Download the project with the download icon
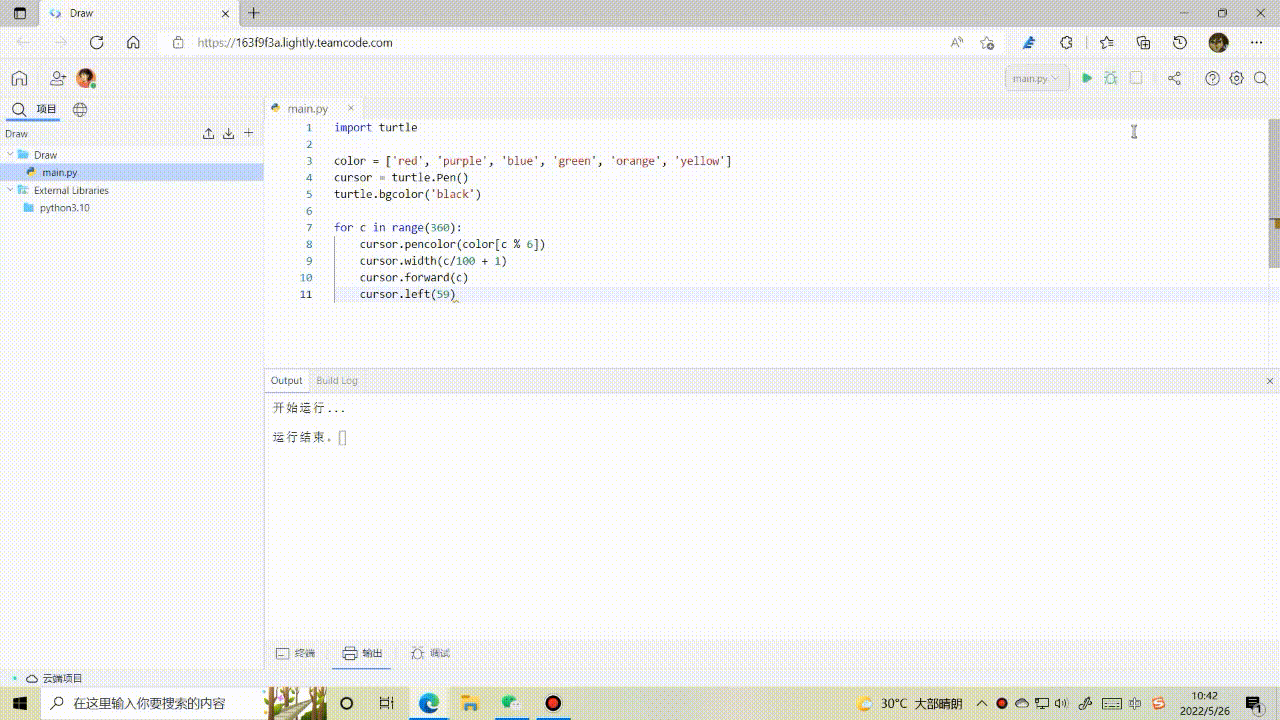The height and width of the screenshot is (720, 1280). (x=228, y=132)
